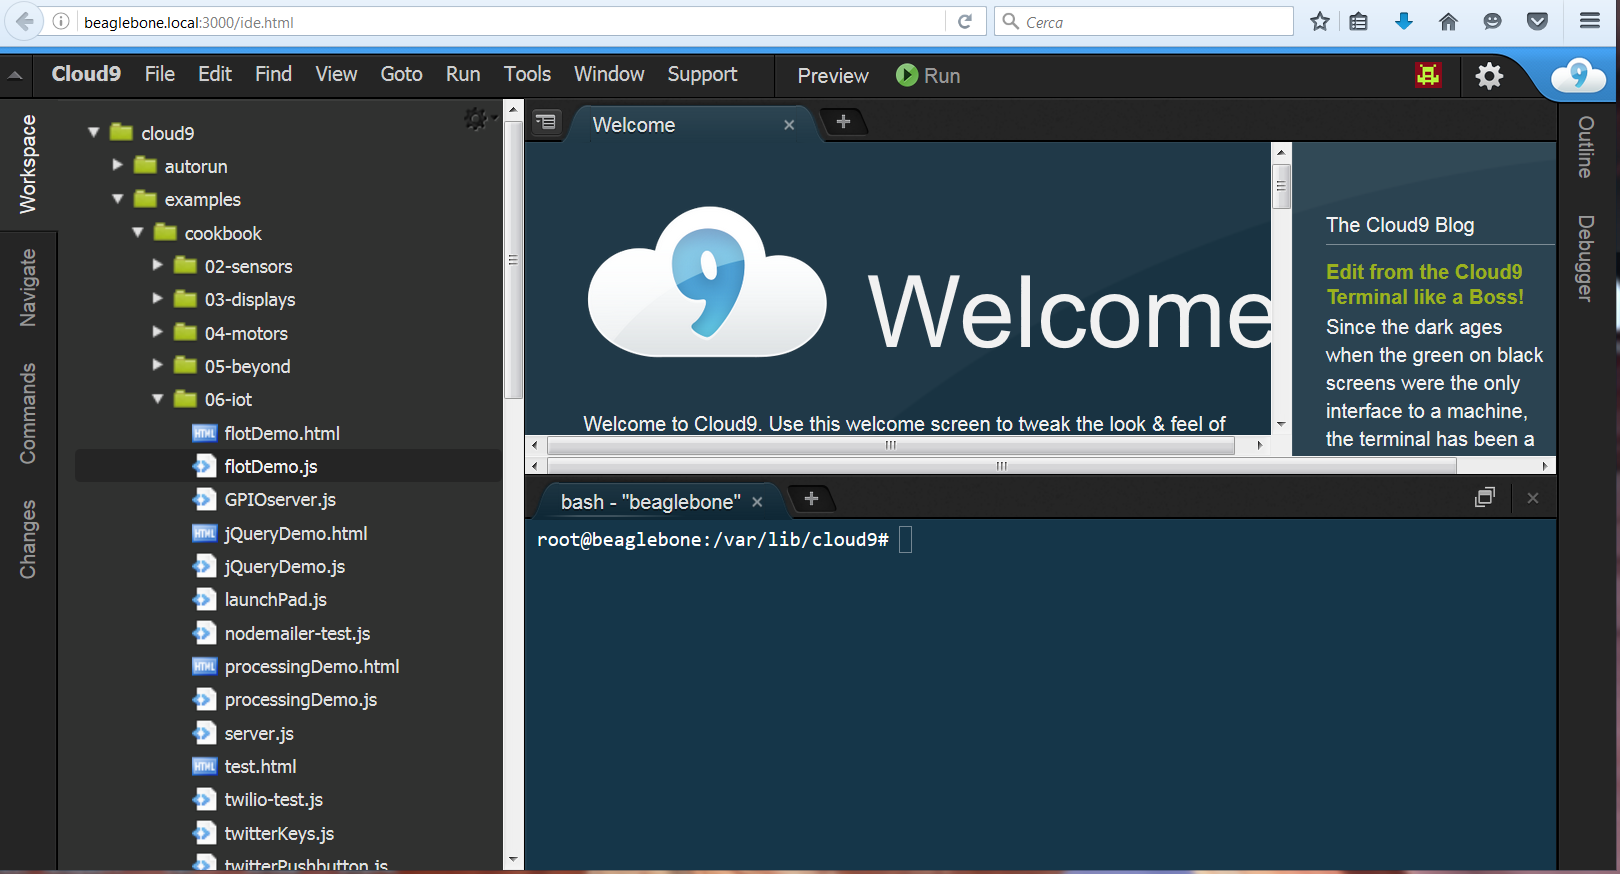Expand the 02-sensors folder
1620x874 pixels.
tap(158, 265)
